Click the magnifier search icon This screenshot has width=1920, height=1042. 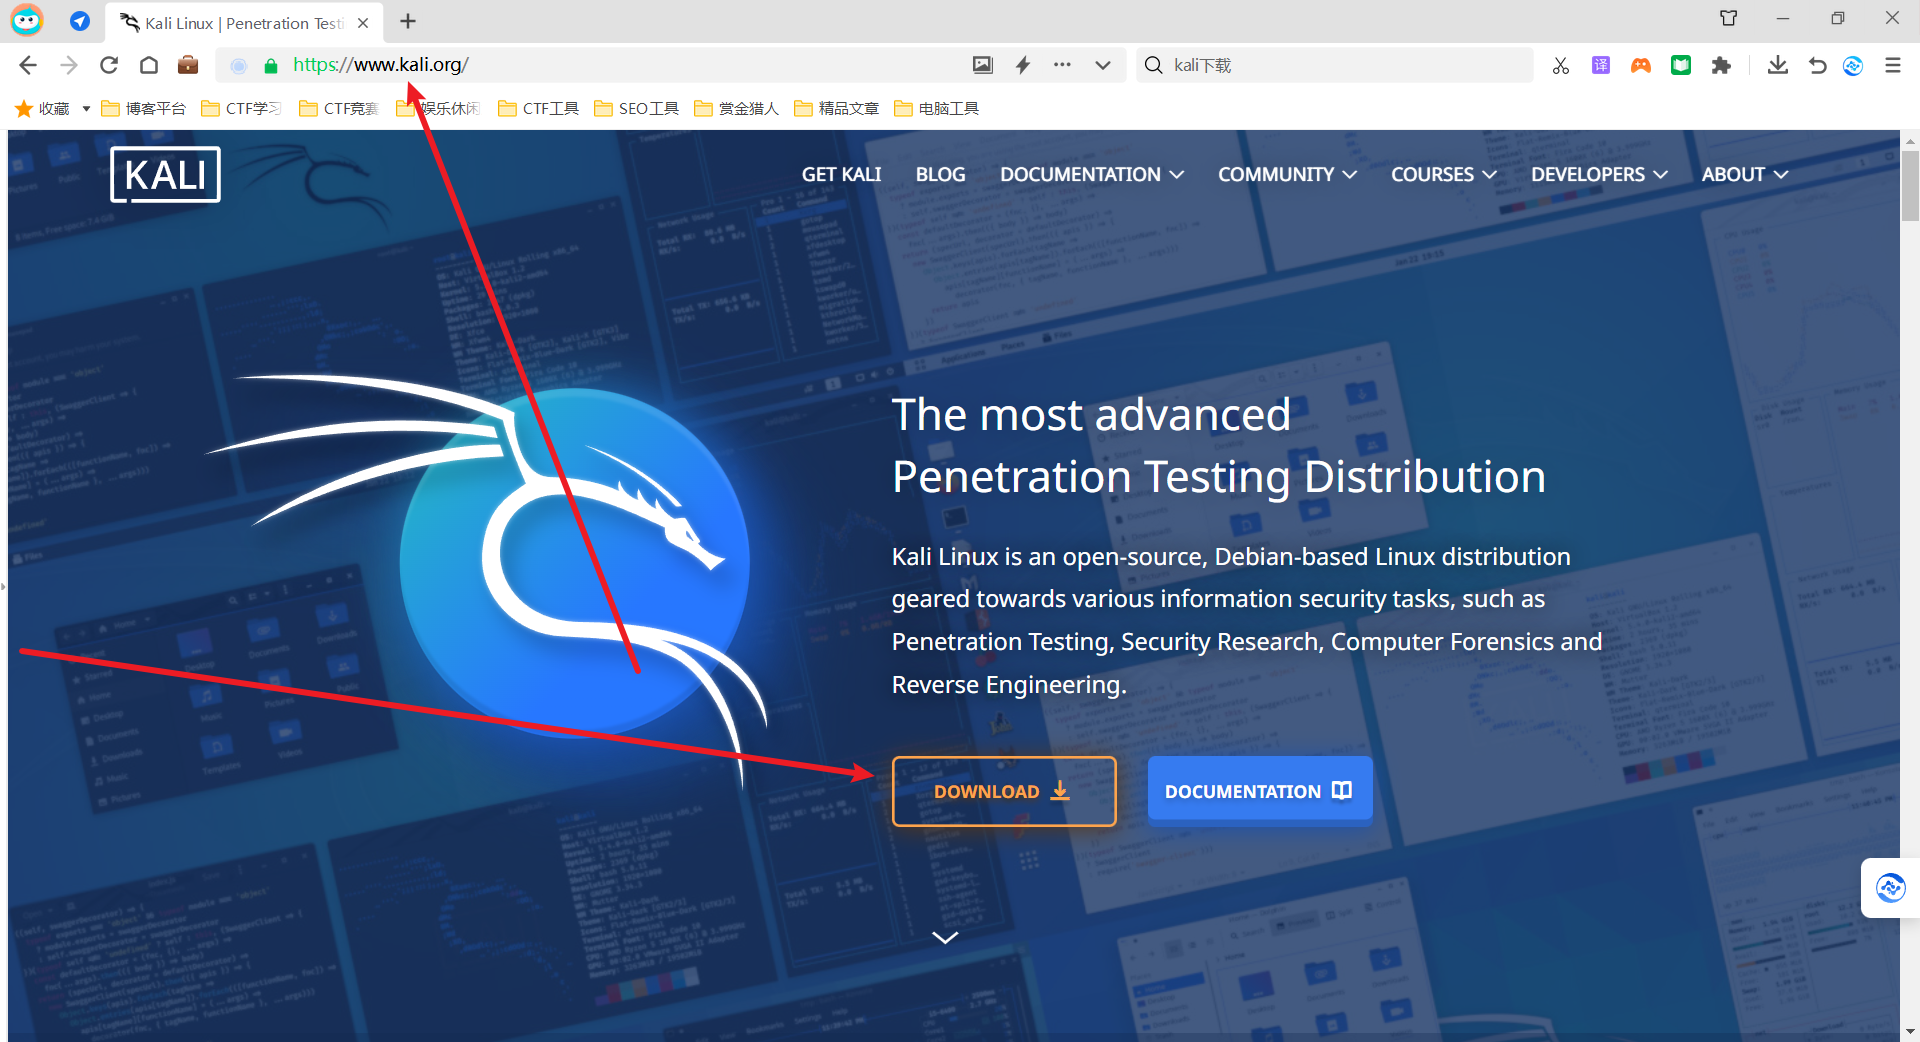[1154, 65]
